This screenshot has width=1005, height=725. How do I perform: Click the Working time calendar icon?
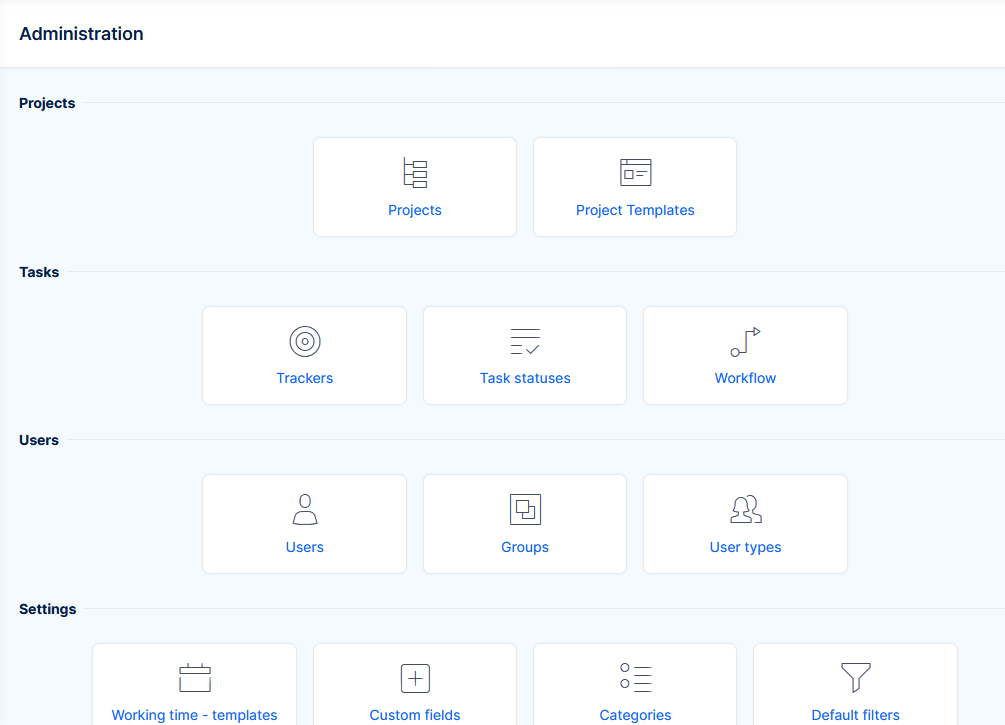point(195,678)
